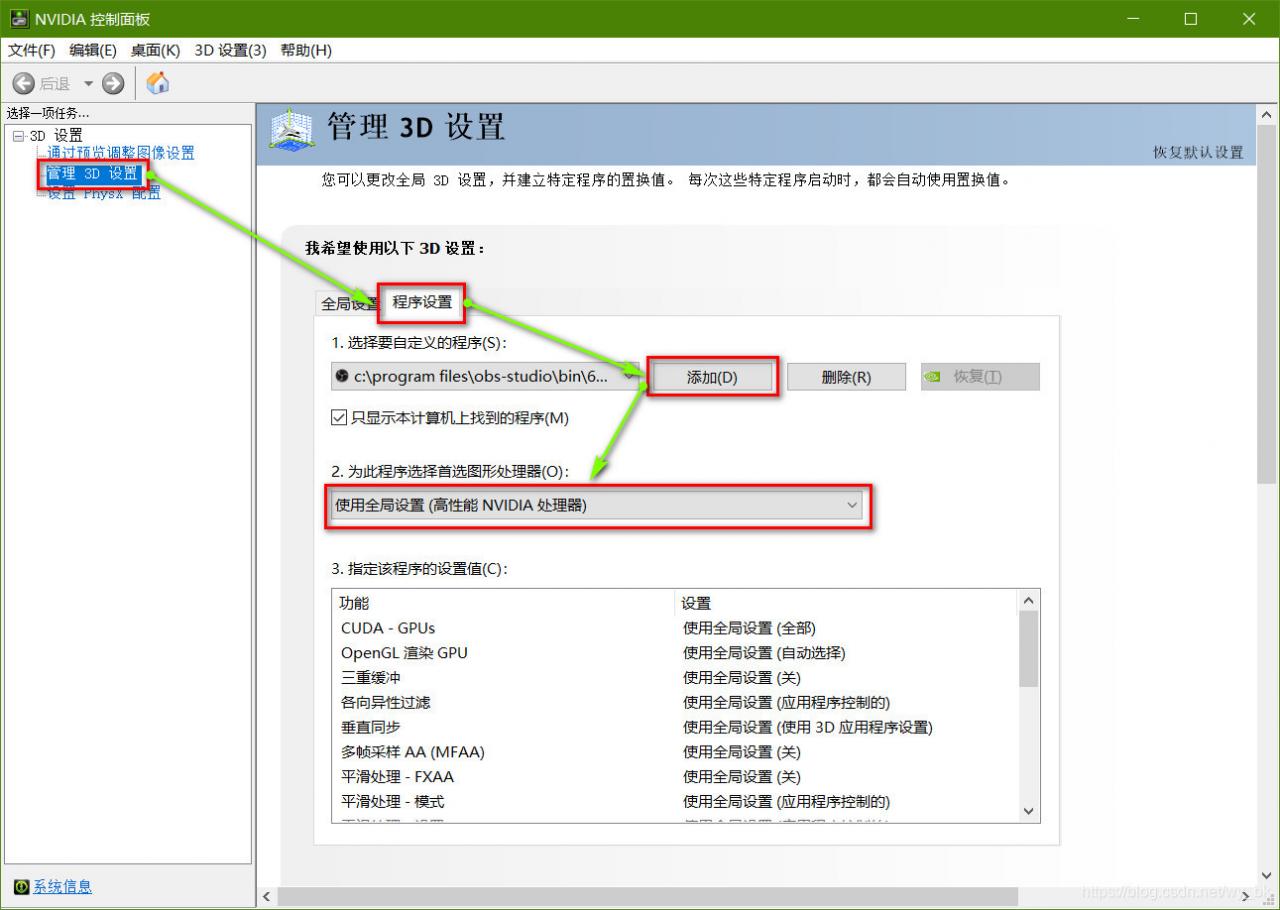
Task: Click the 管理 3D 设置 header icon
Action: [x=291, y=131]
